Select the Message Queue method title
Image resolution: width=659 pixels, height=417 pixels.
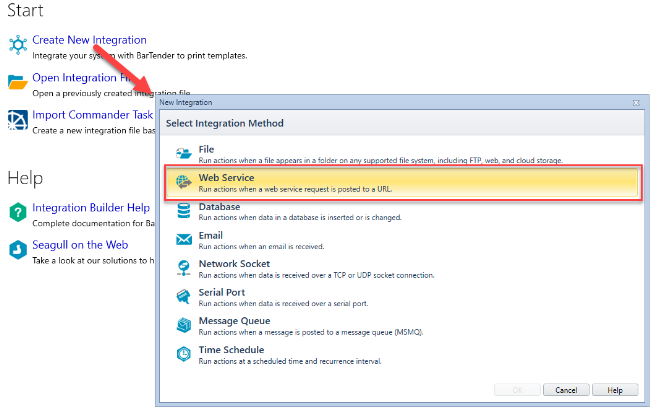tap(235, 321)
